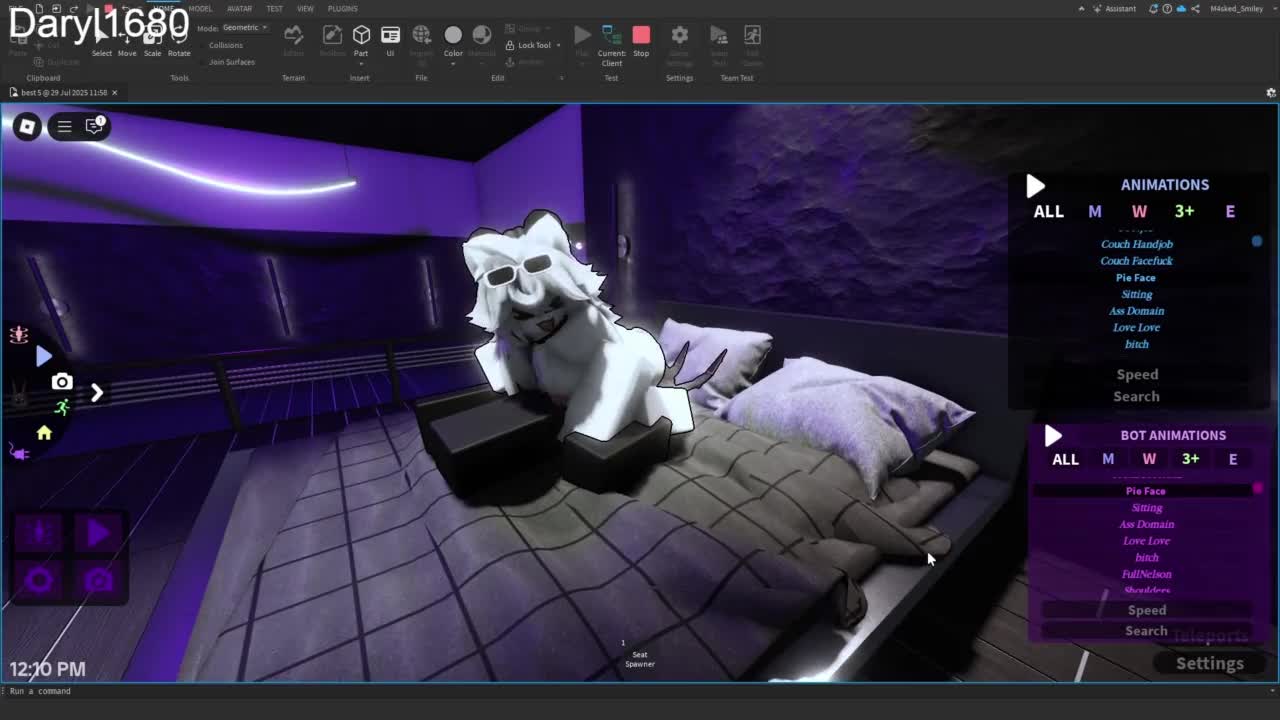The width and height of the screenshot is (1280, 720).
Task: Click the white camera icon
Action: point(62,382)
